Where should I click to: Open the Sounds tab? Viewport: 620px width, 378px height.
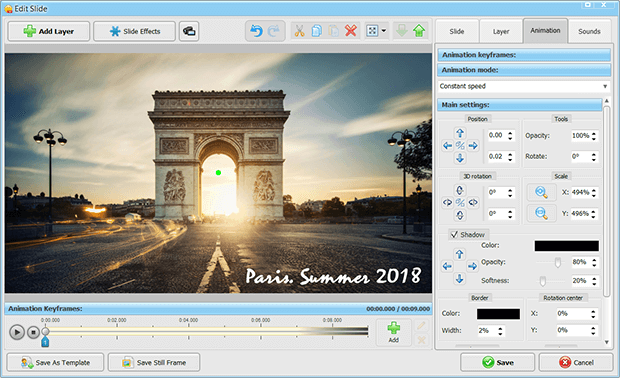[589, 31]
